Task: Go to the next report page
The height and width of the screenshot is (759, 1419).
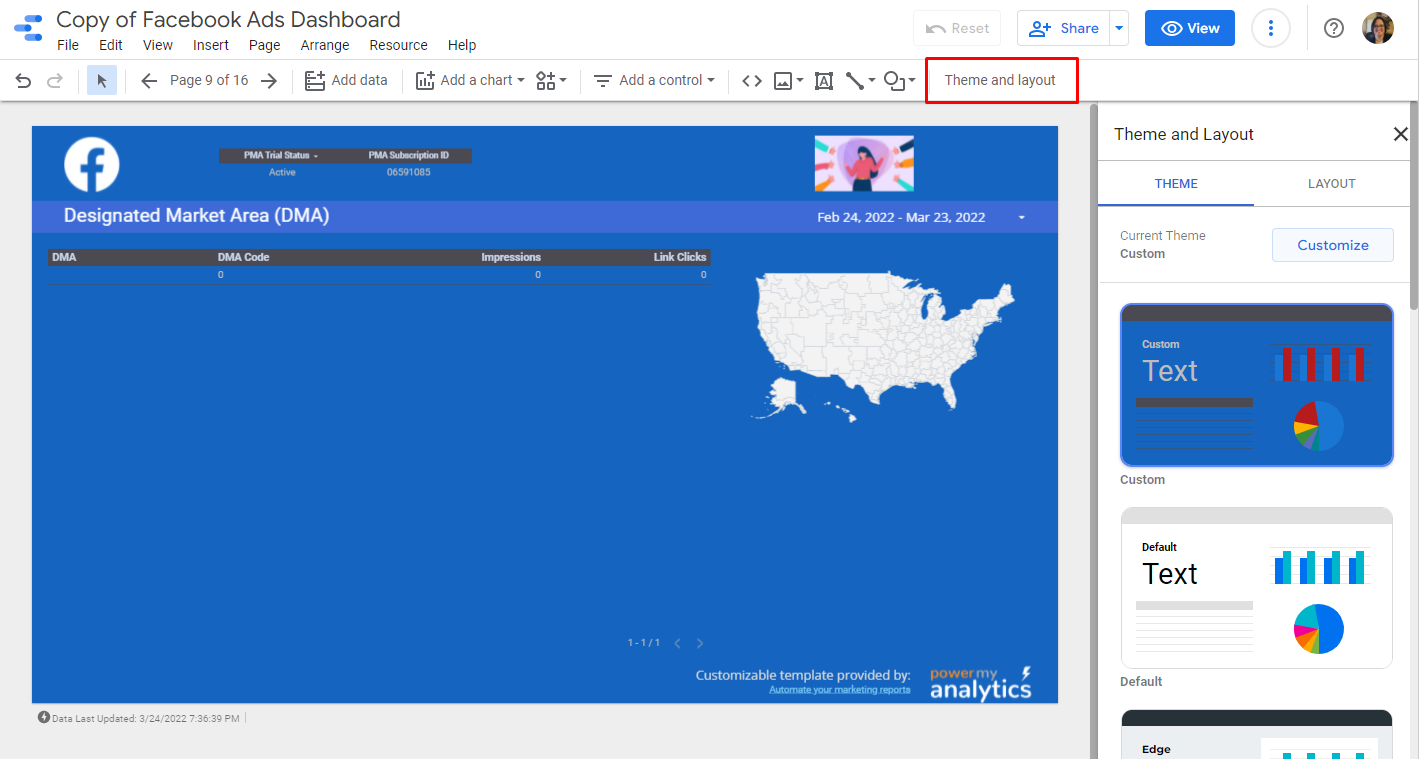Action: (x=268, y=81)
